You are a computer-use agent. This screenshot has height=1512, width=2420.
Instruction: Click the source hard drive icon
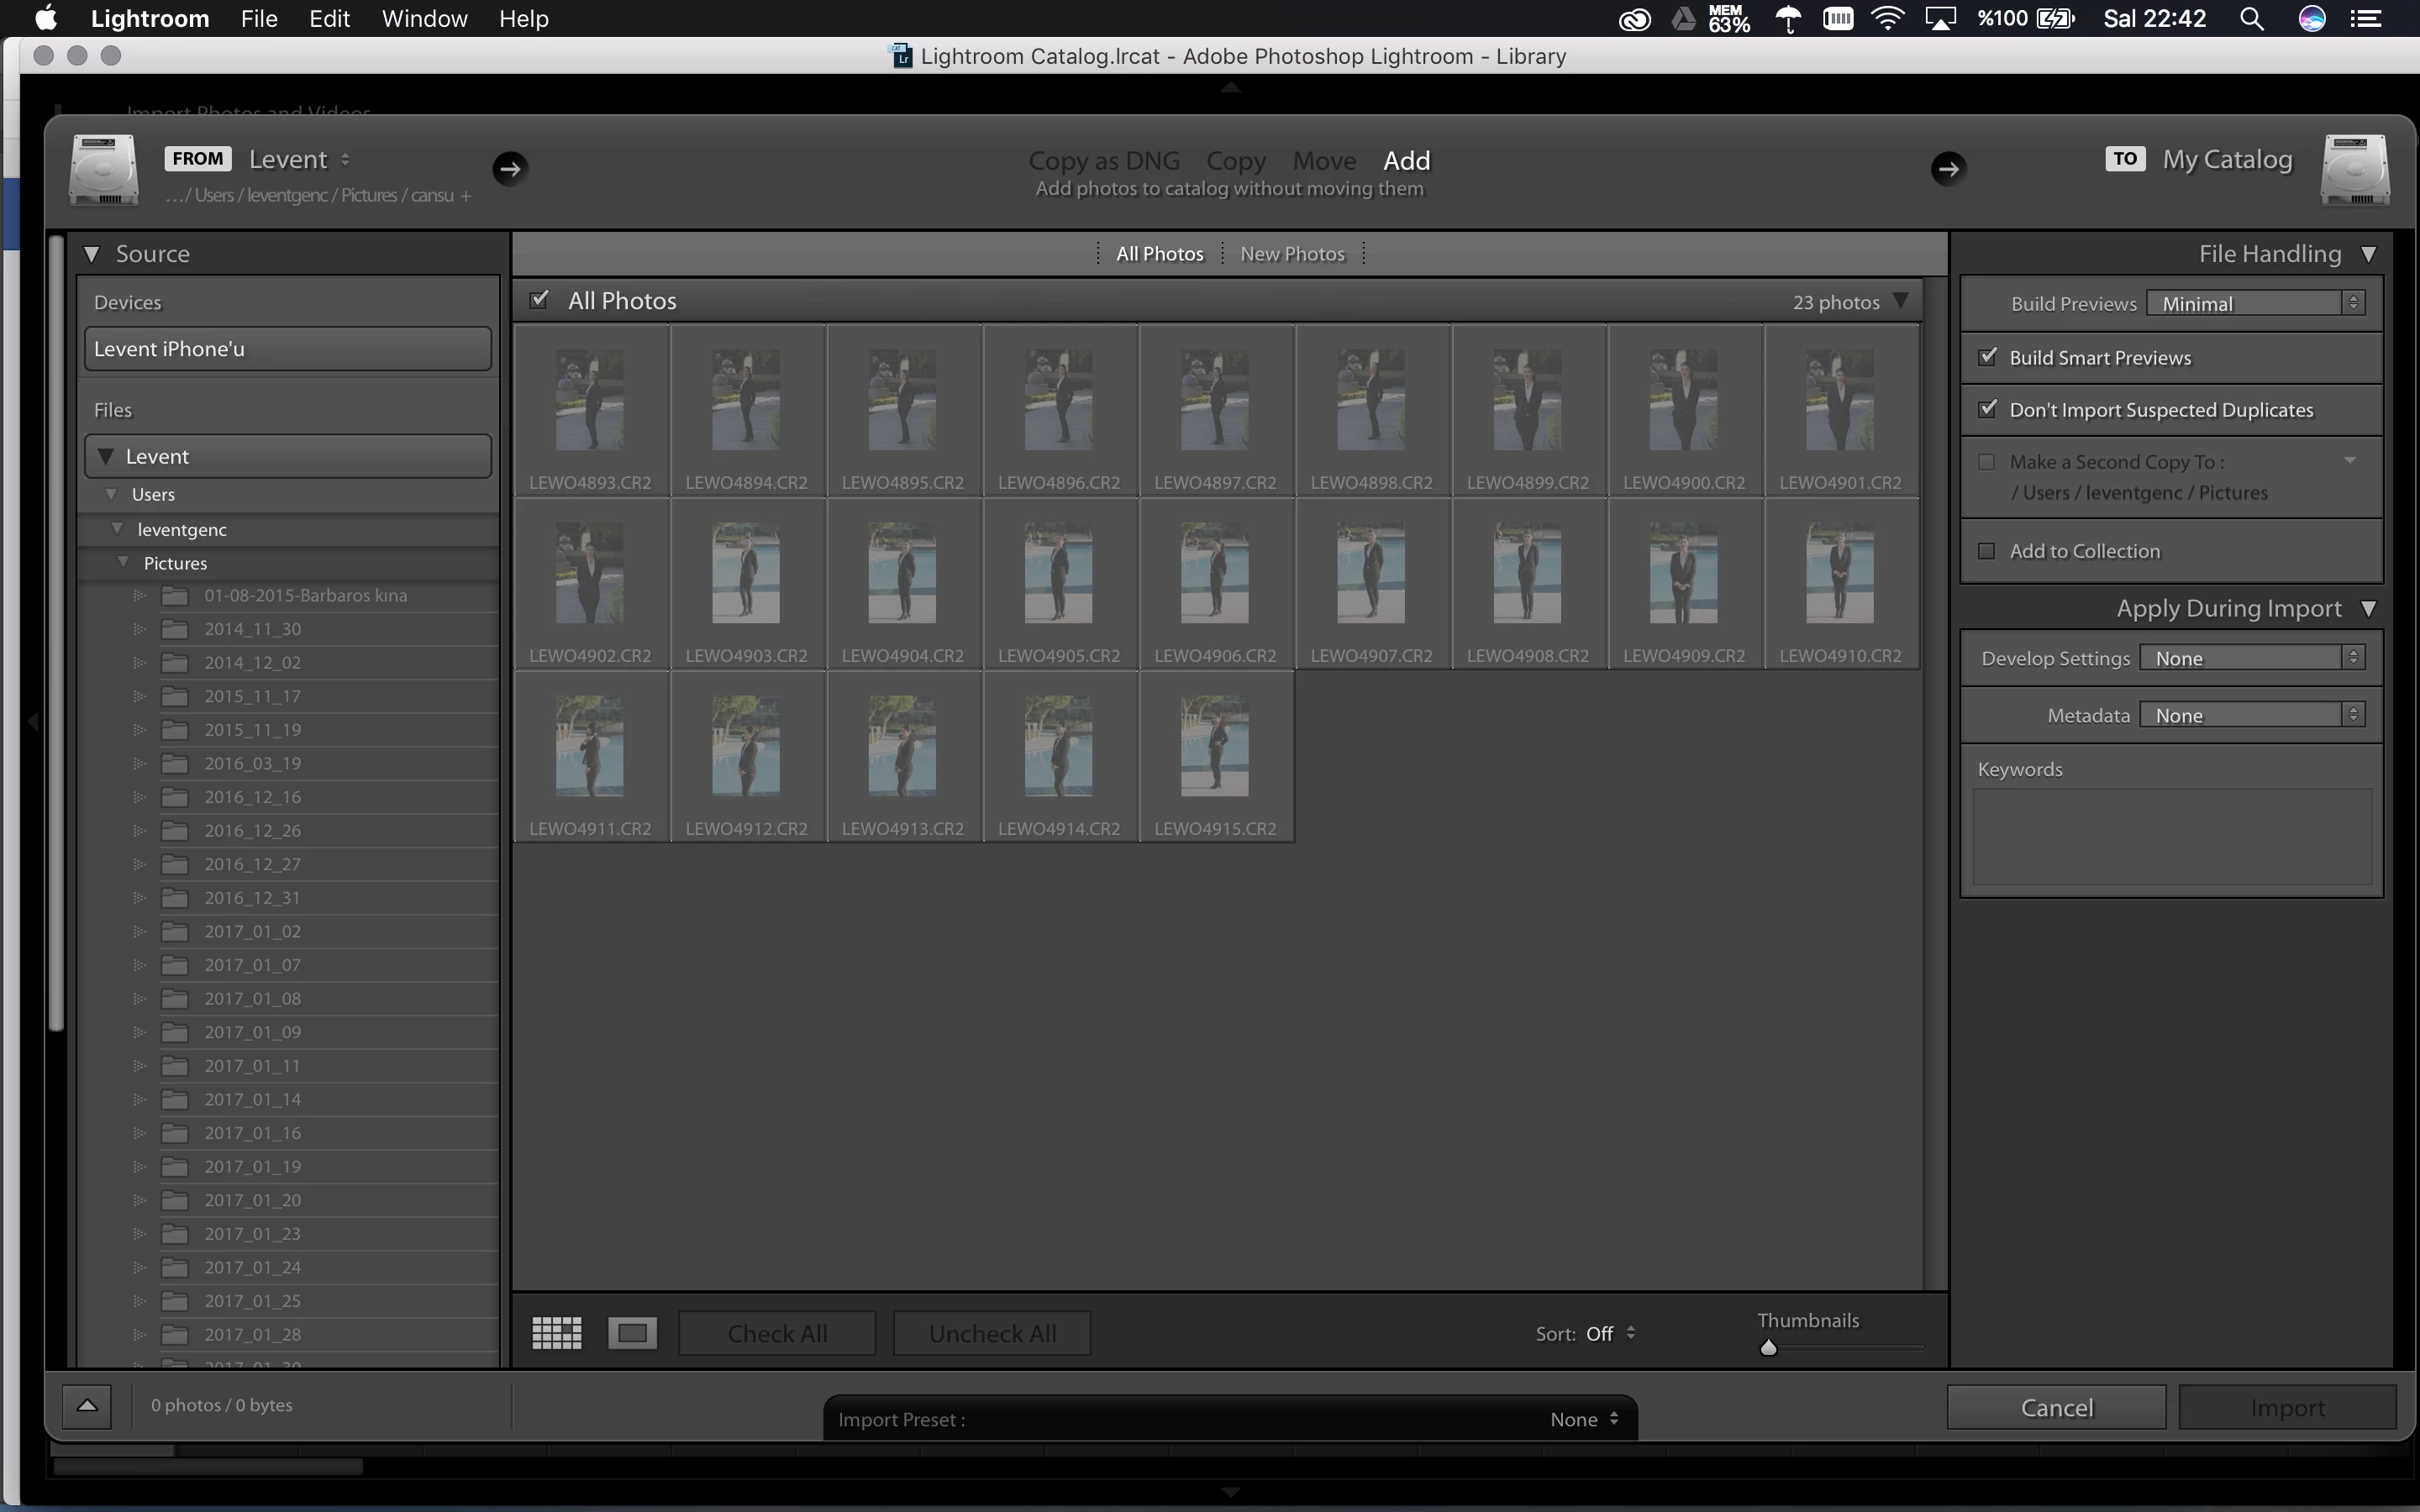(103, 170)
